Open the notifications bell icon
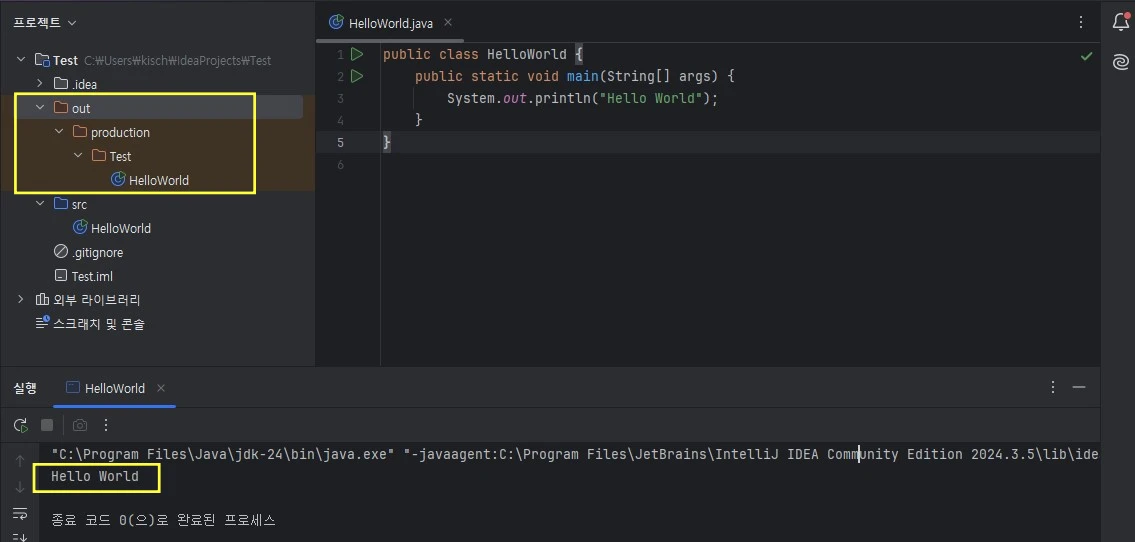Screen dimensions: 1135x542 pos(1120,22)
